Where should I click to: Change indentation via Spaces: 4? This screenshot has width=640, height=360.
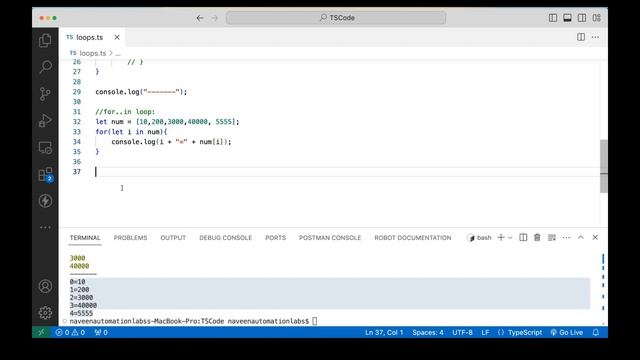click(428, 332)
